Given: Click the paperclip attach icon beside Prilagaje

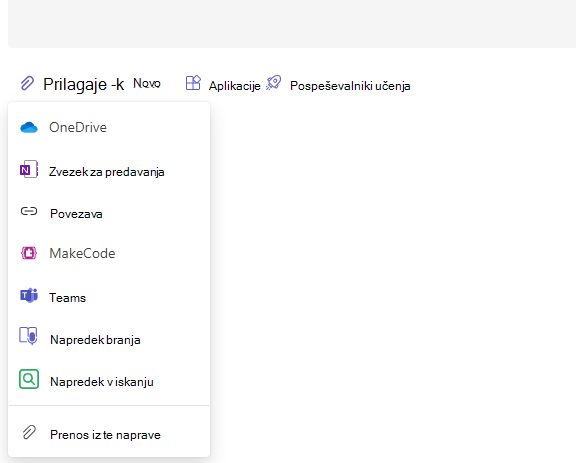Looking at the screenshot, I should coord(27,83).
